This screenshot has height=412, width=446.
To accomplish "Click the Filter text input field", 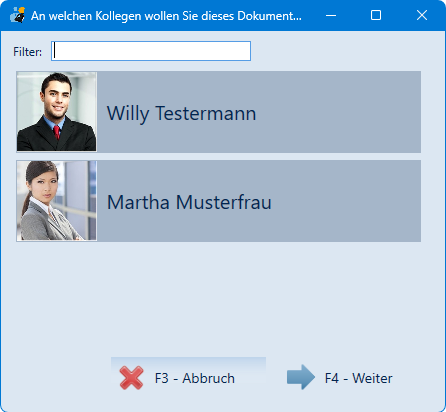I will point(151,51).
